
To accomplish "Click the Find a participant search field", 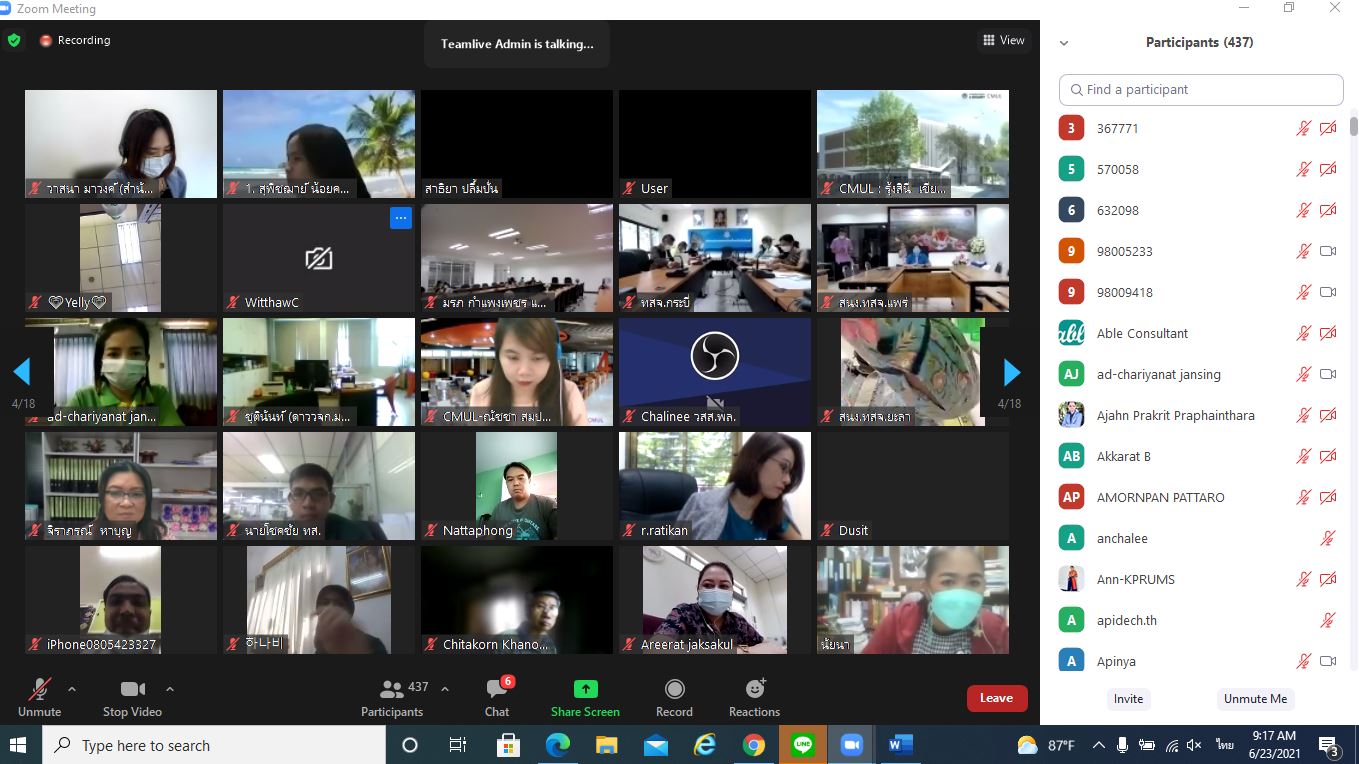I will tap(1201, 89).
